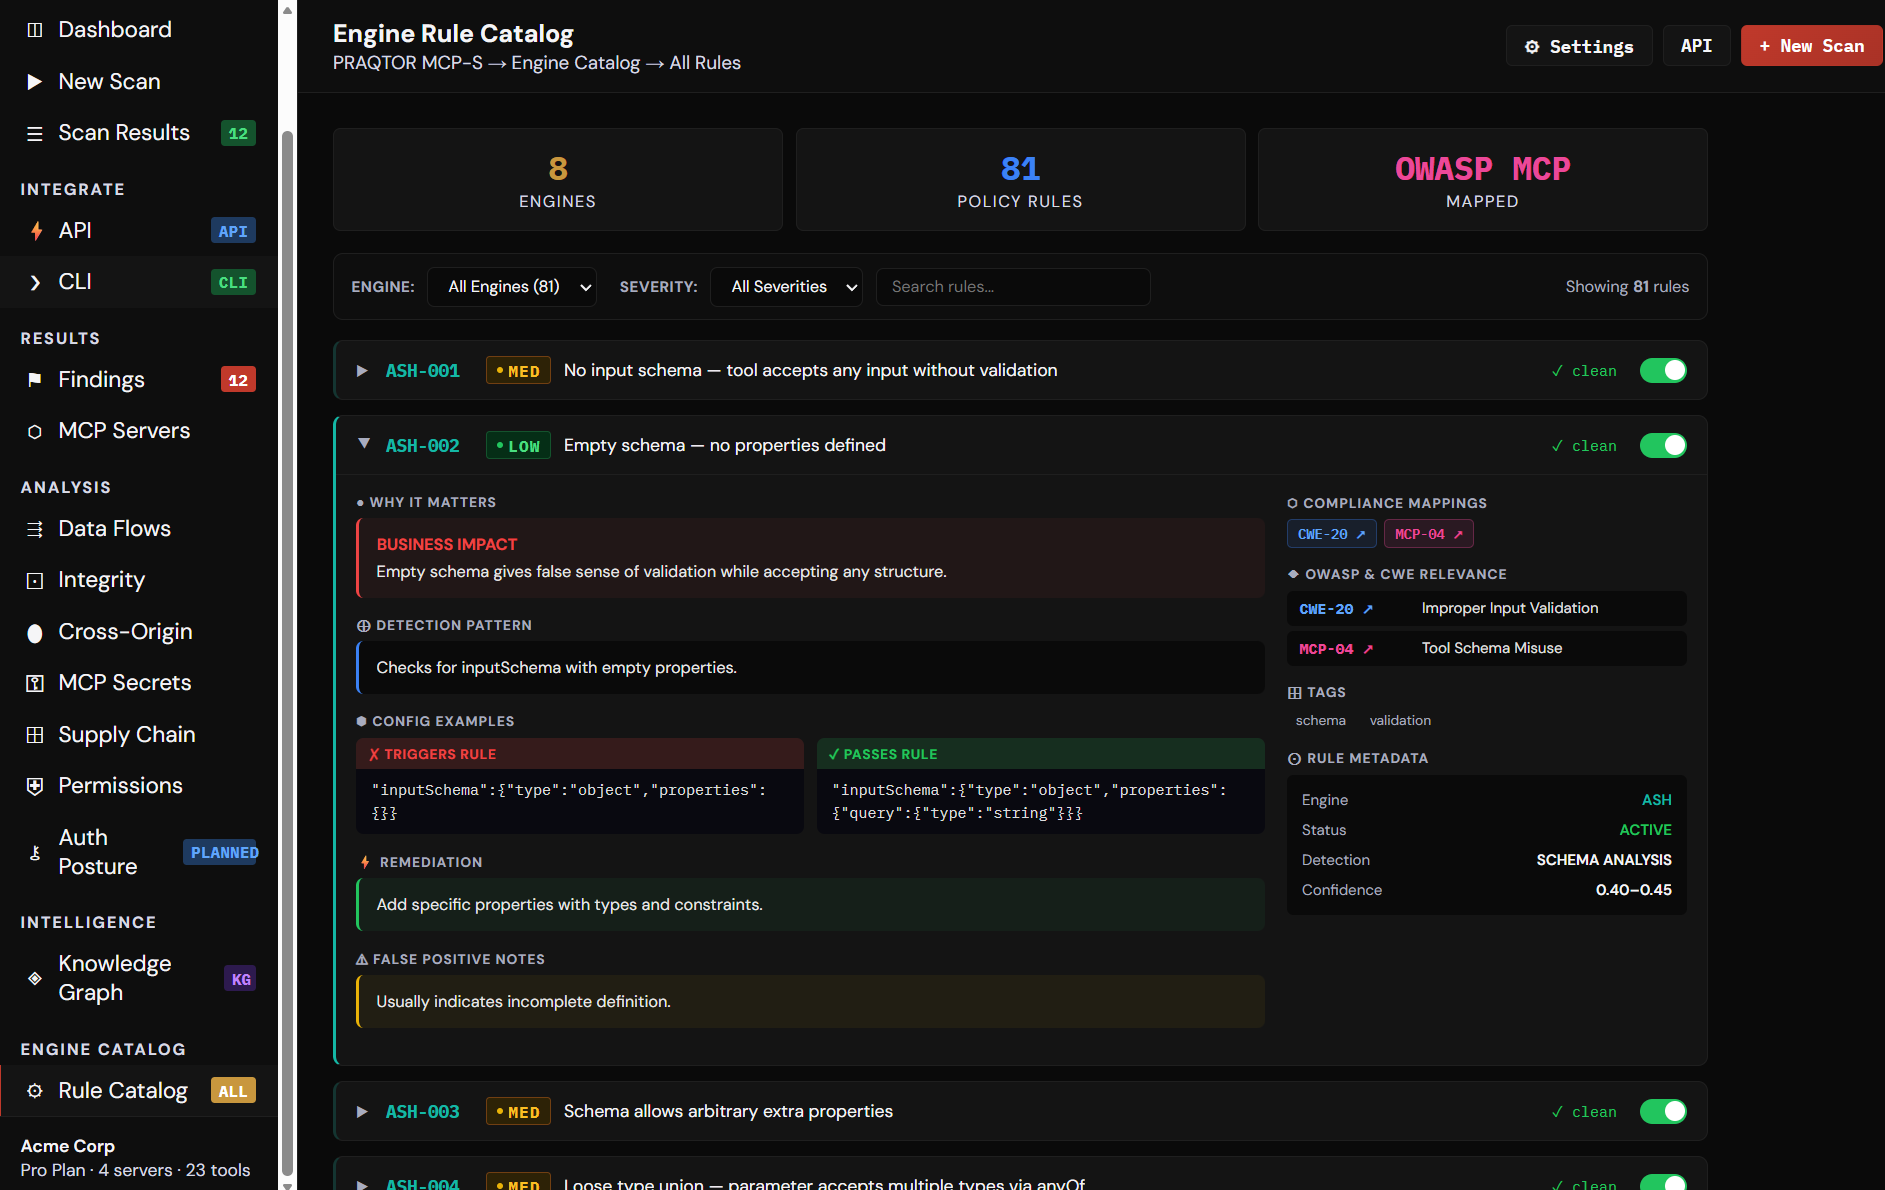
Task: Click the Knowledge Graph diamond icon
Action: 35,978
